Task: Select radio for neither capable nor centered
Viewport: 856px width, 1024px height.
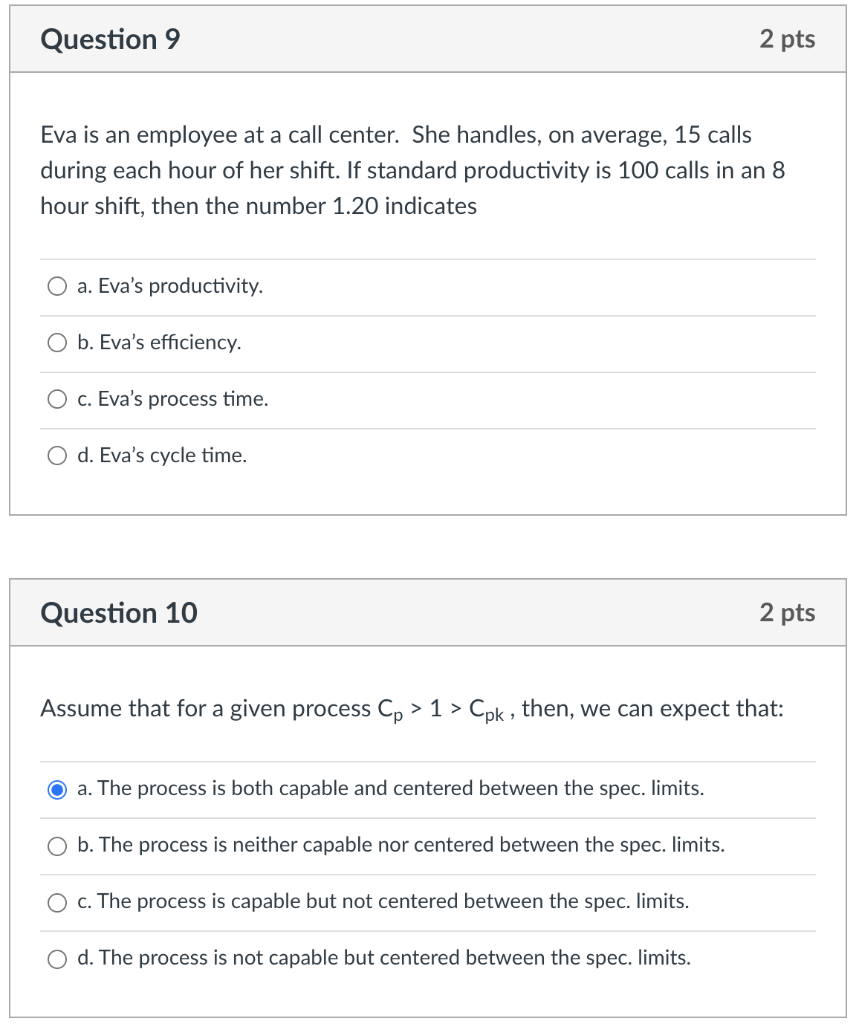Action: tap(58, 845)
